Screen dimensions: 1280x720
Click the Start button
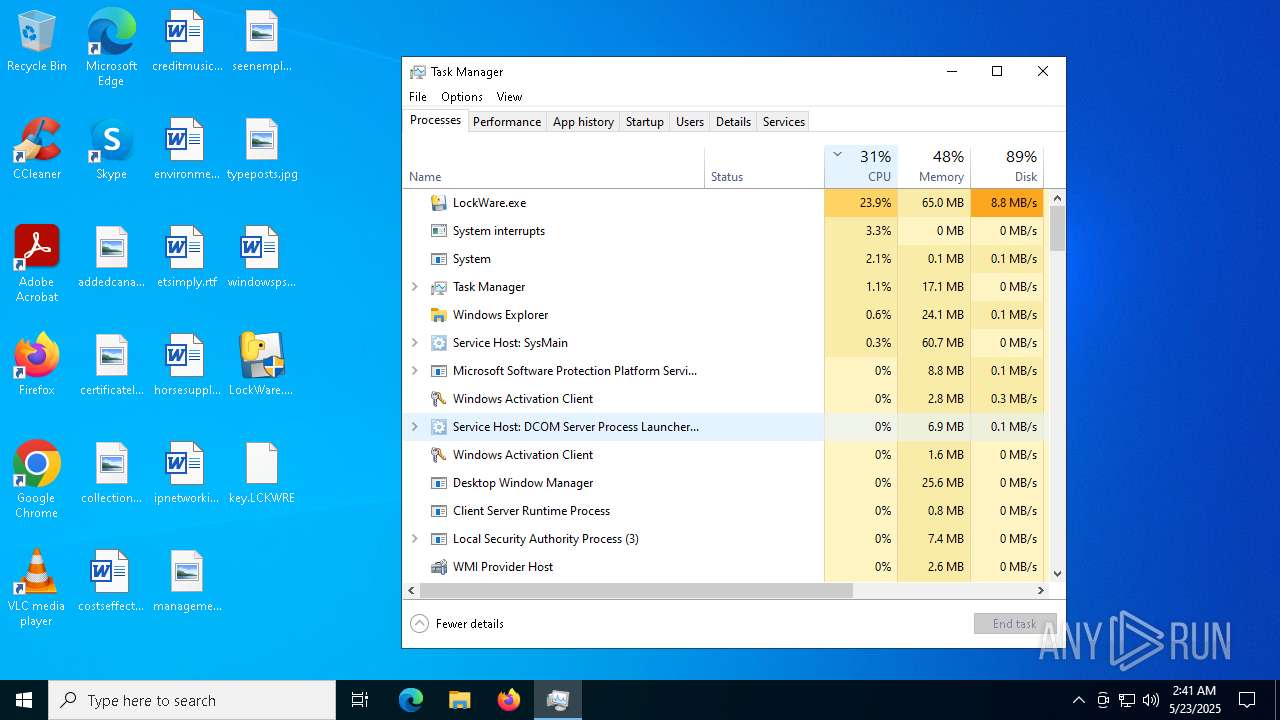24,700
